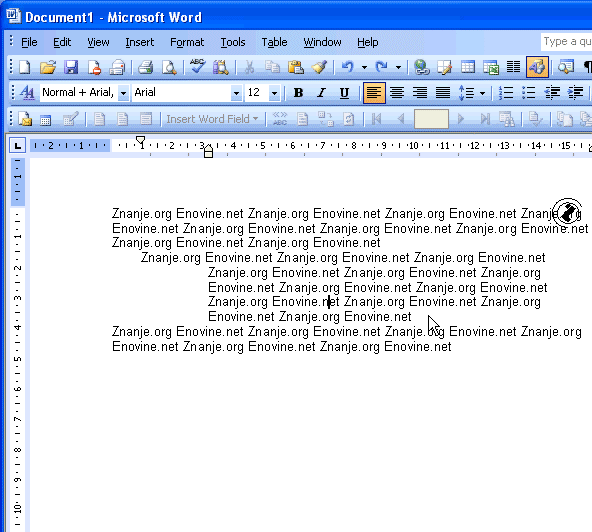Click in the Style name box

pyautogui.click(x=79, y=93)
